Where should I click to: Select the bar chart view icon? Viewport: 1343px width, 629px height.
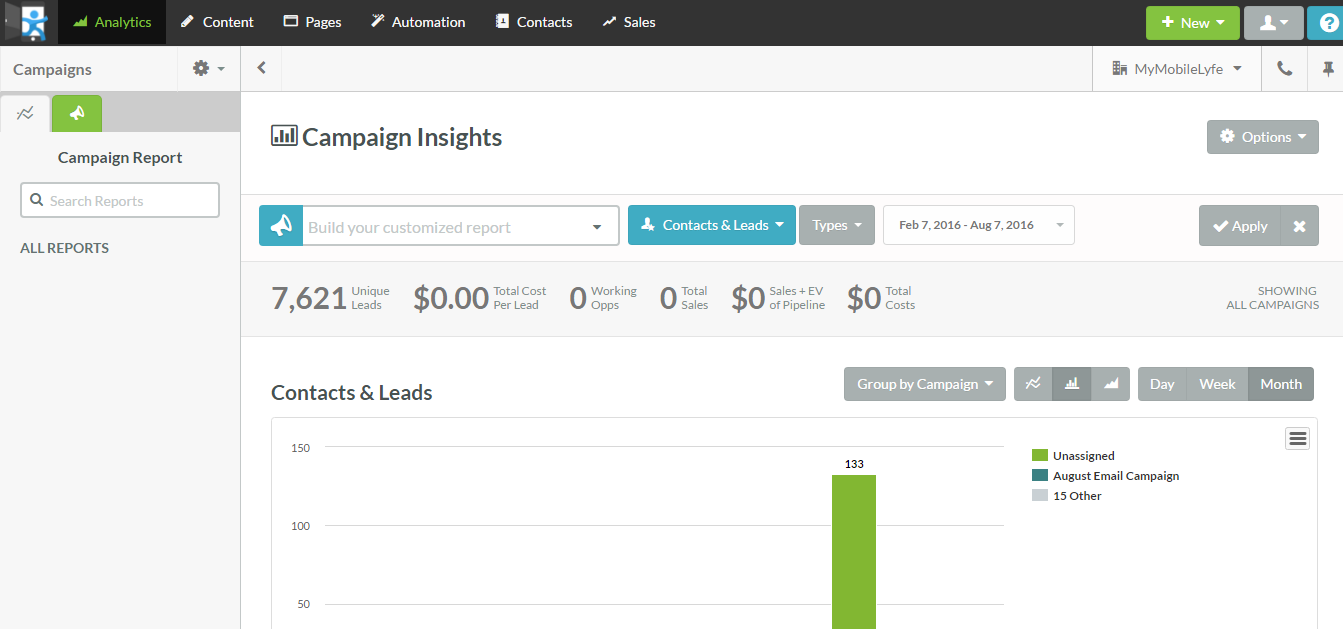tap(1072, 384)
